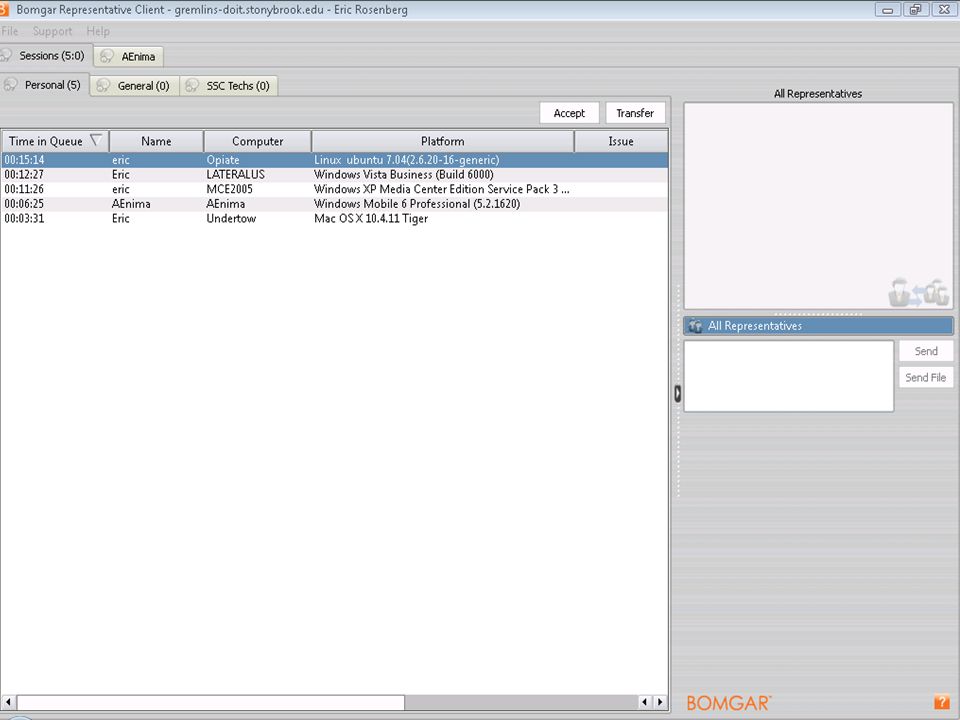Sort by the Computer column header
The height and width of the screenshot is (720, 960).
coord(258,141)
